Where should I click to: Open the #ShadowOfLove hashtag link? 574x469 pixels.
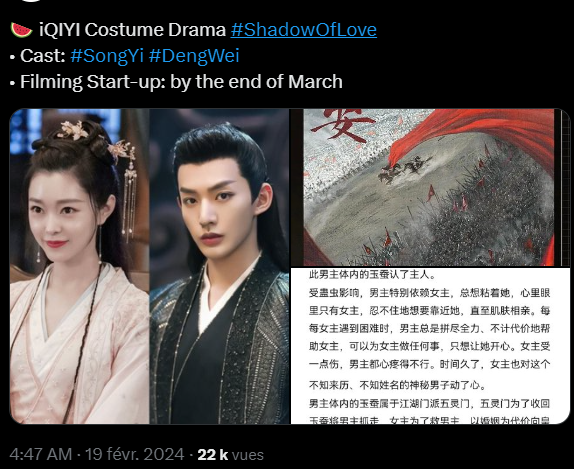pyautogui.click(x=303, y=30)
